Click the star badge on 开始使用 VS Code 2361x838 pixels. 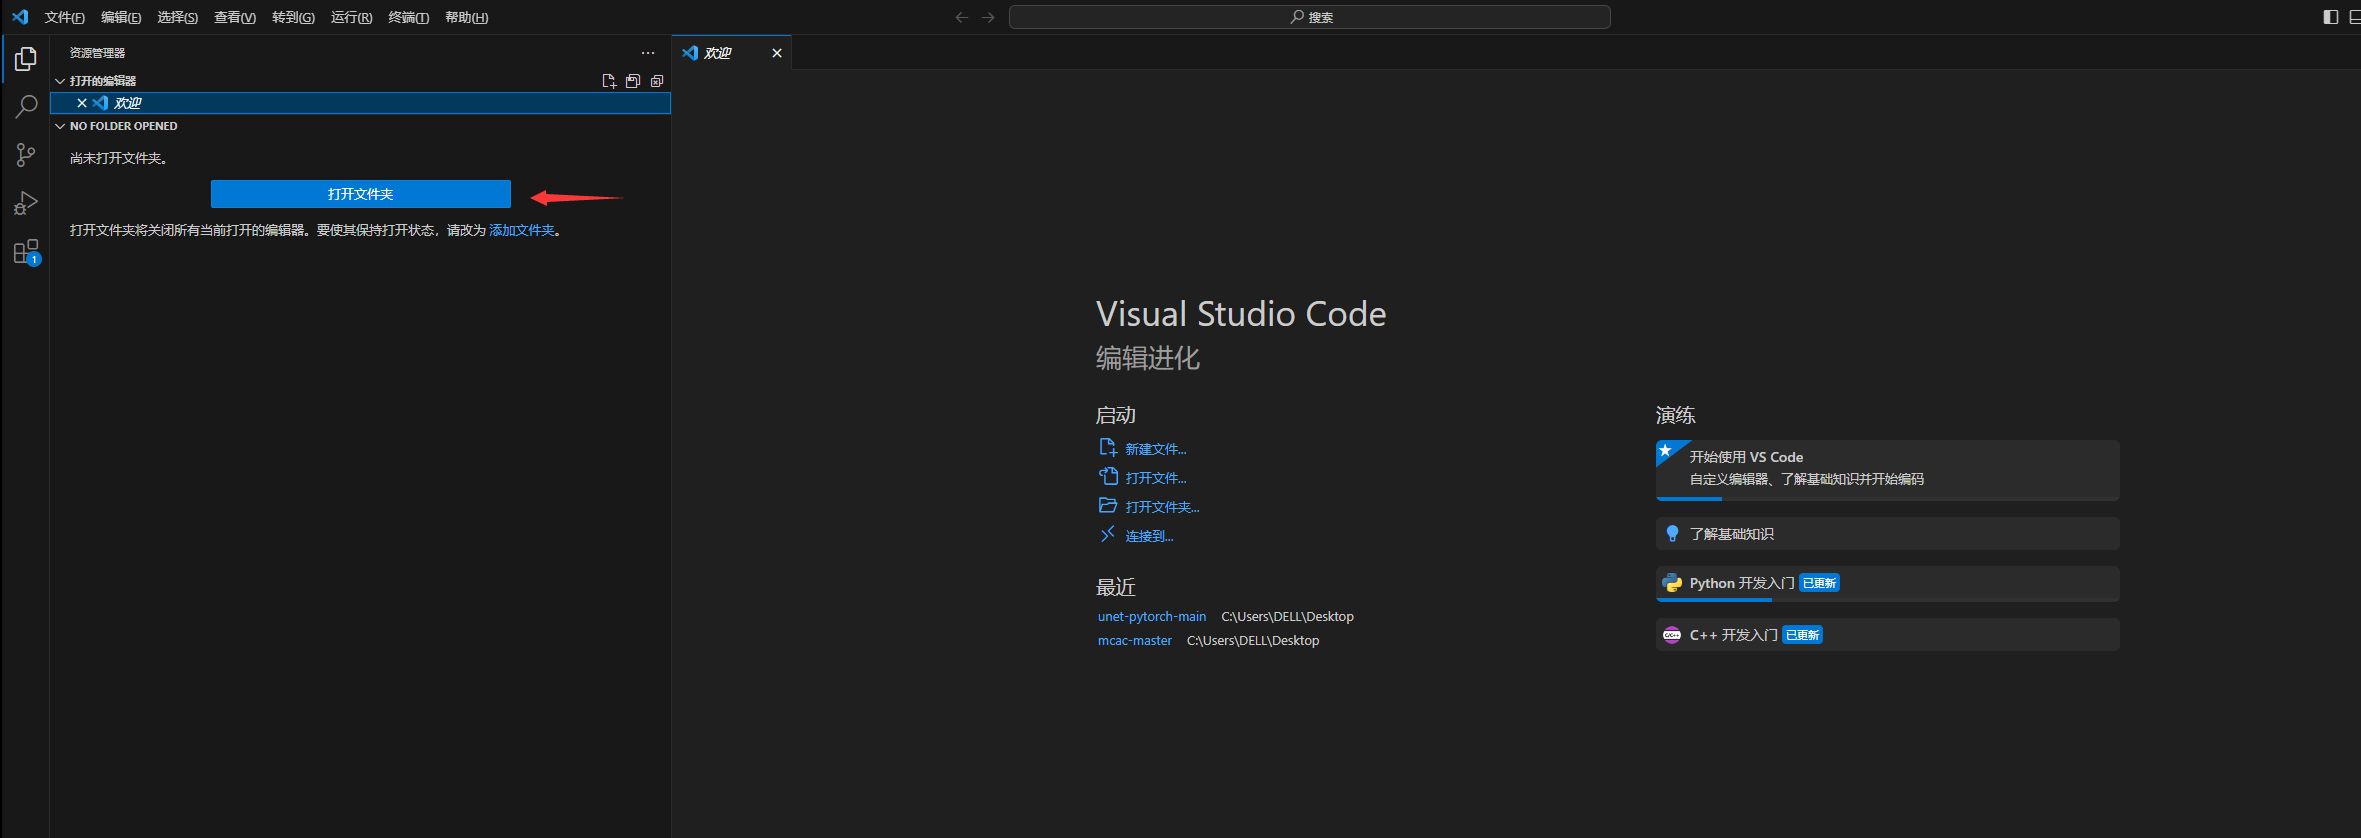pyautogui.click(x=1666, y=451)
